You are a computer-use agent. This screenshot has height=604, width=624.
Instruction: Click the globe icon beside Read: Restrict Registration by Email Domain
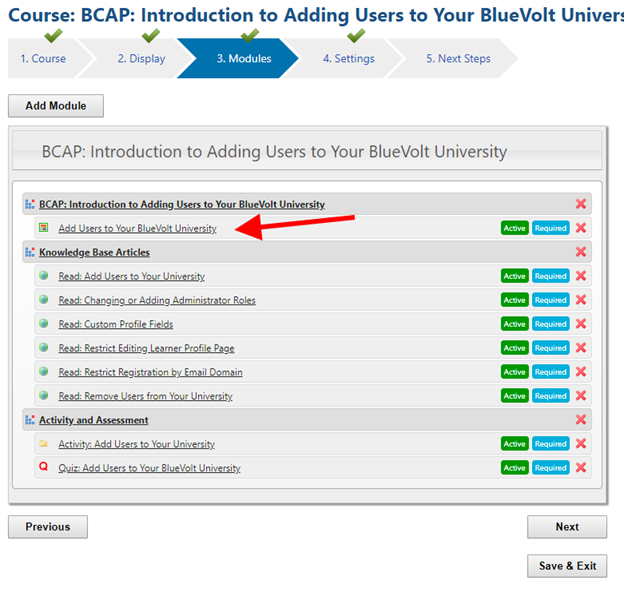pyautogui.click(x=44, y=371)
